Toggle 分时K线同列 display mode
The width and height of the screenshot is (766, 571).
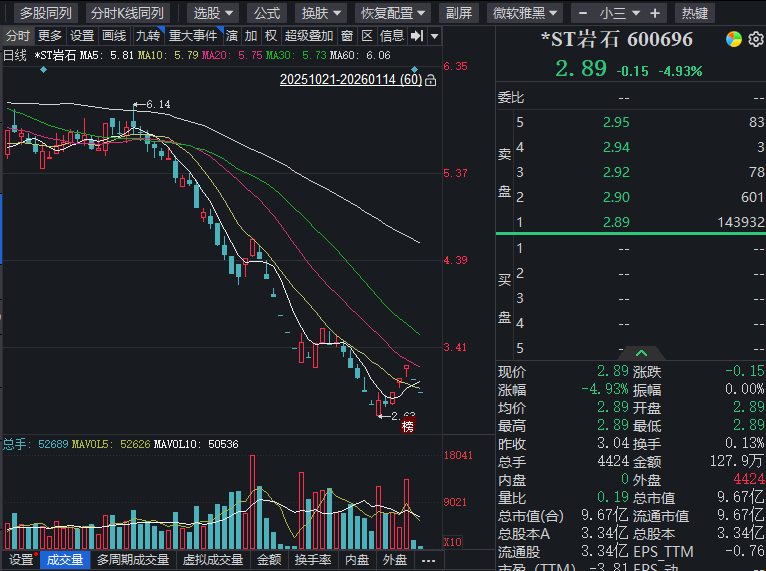[x=126, y=13]
